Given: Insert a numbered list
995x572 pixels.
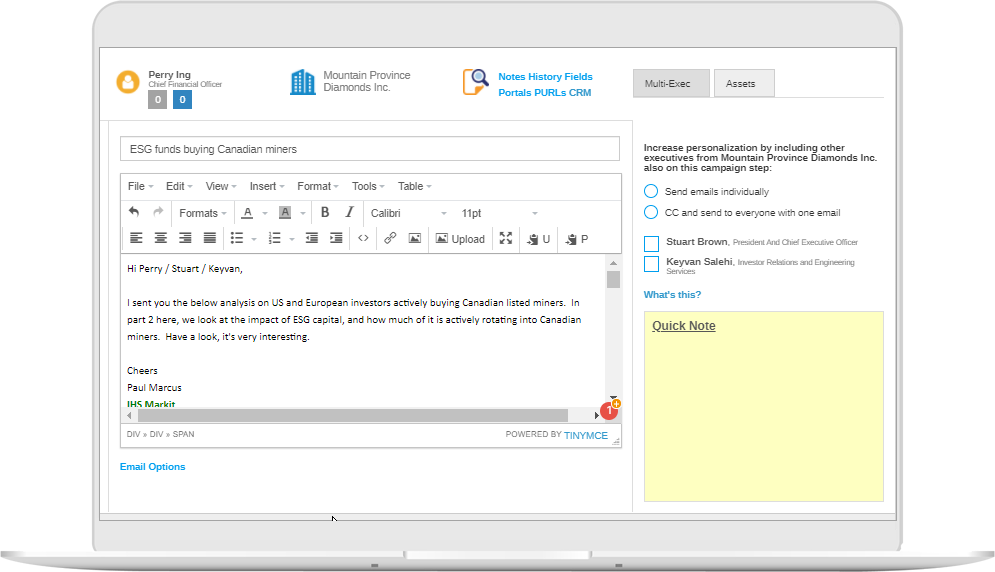Looking at the screenshot, I should tap(274, 238).
